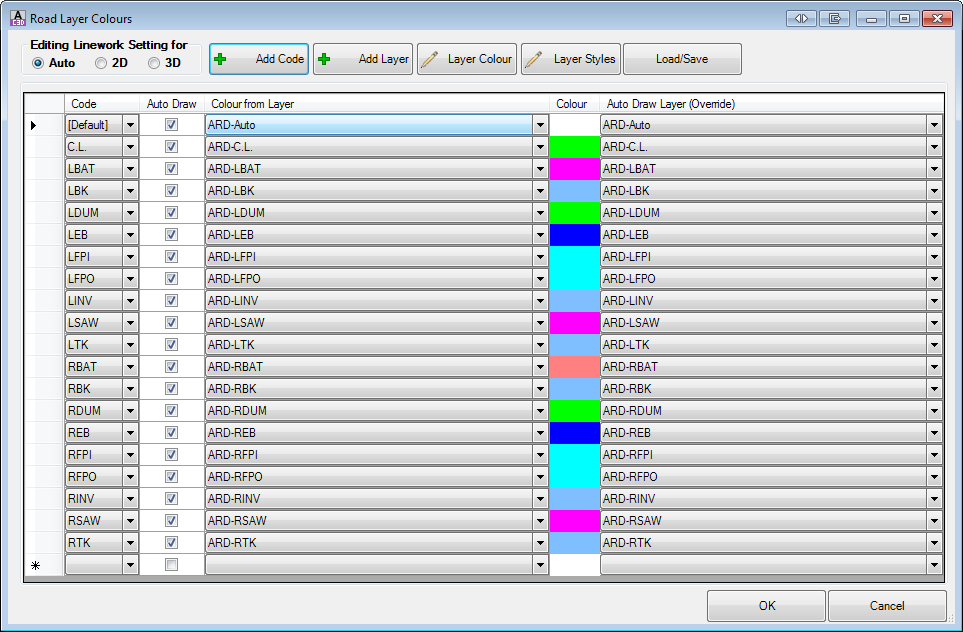Toggle Auto Draw checkbox in RFPO row

[x=171, y=477]
